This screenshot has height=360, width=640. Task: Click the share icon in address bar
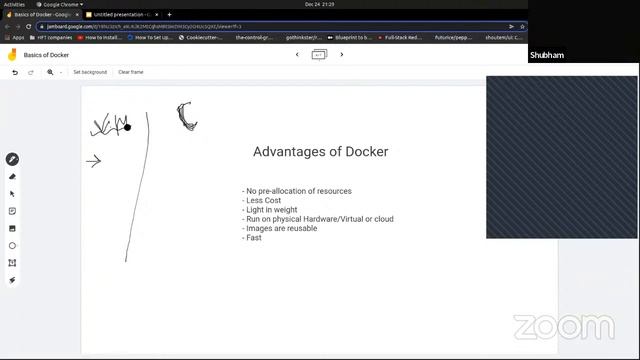click(511, 27)
